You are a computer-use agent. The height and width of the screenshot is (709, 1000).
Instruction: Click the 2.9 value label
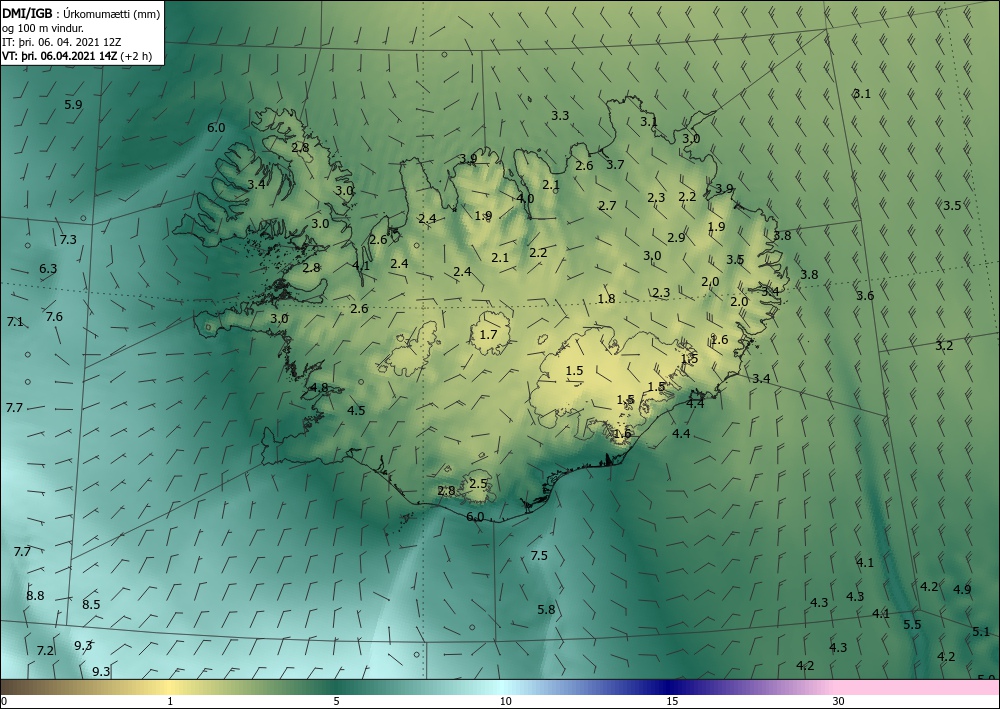pos(676,238)
